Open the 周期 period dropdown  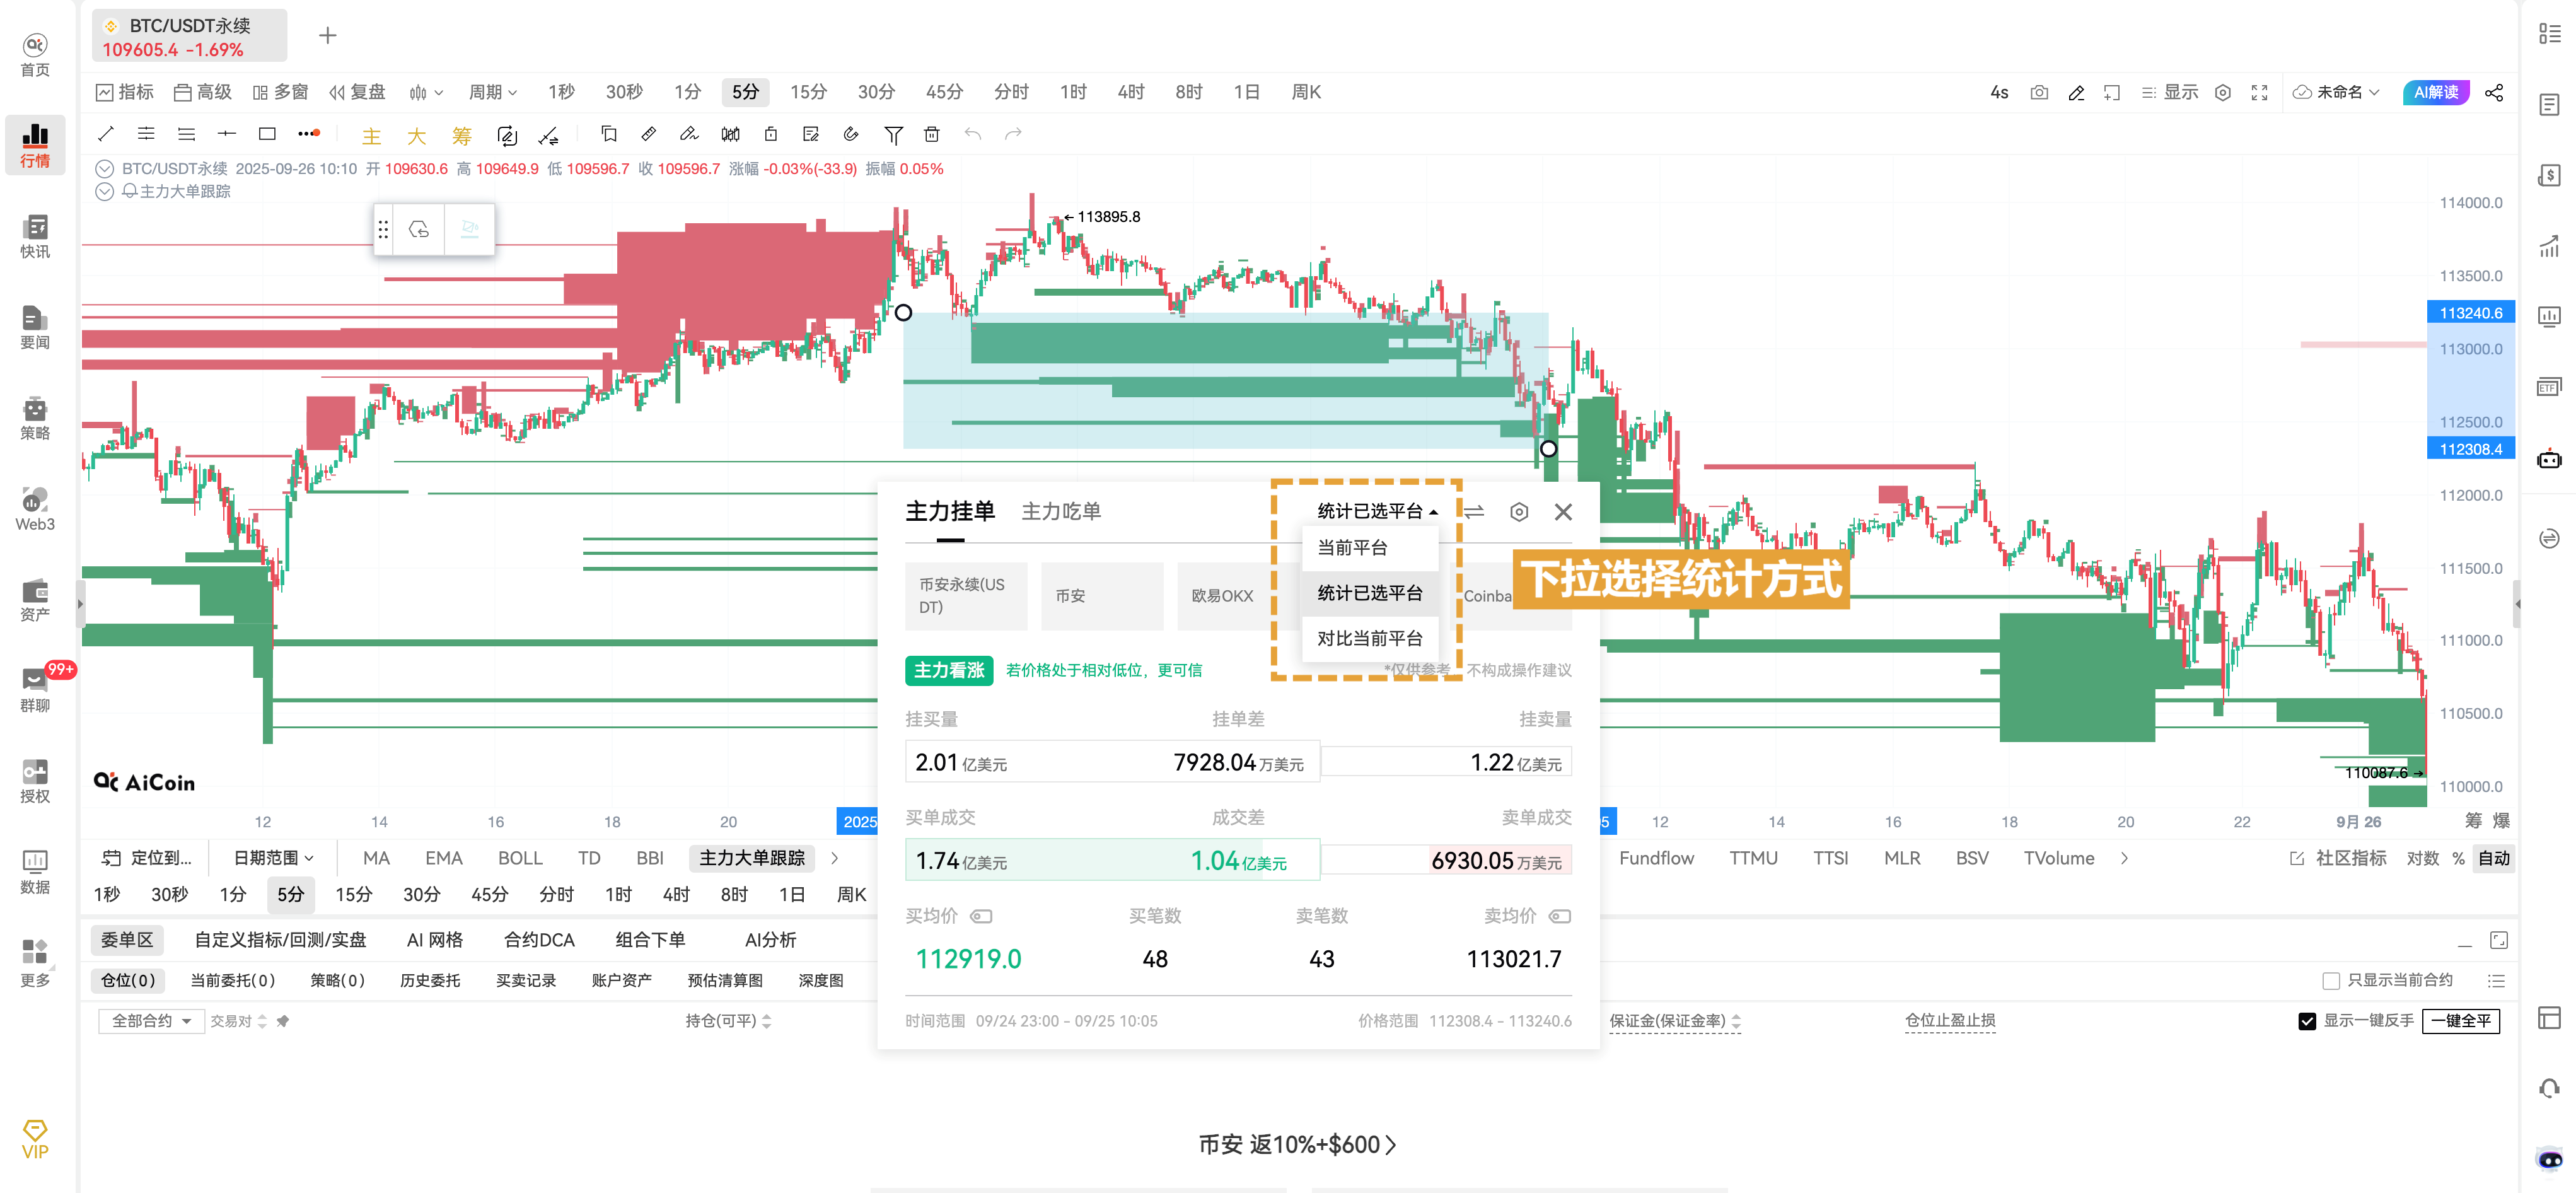491,92
